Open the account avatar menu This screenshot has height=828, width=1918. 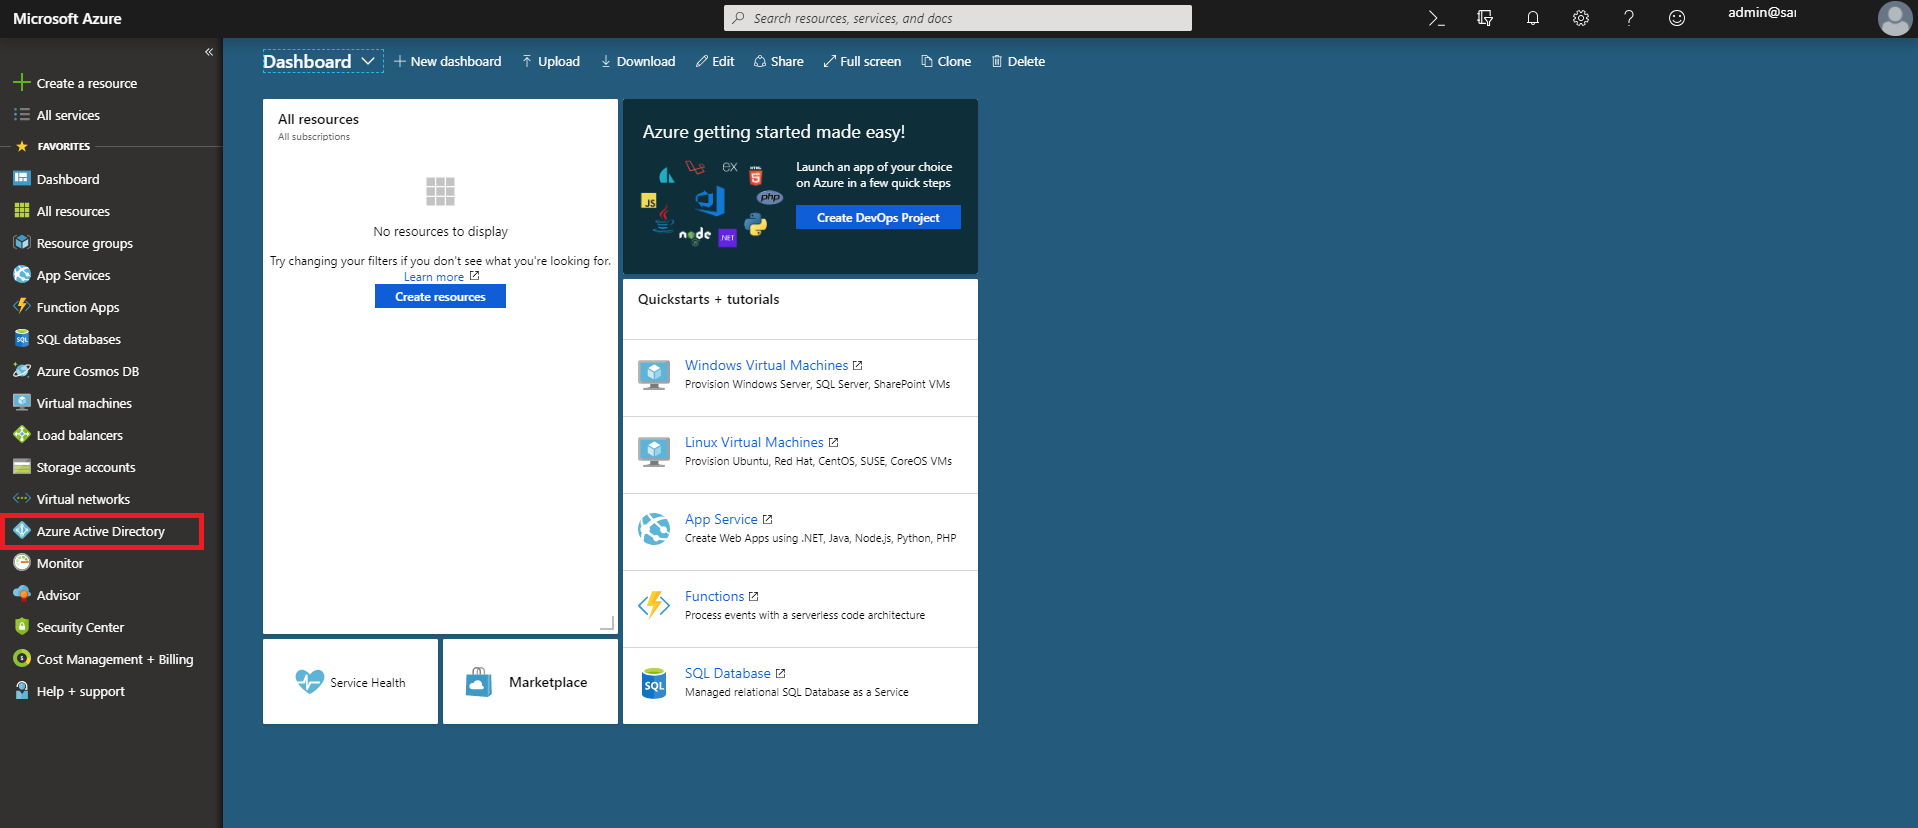tap(1894, 18)
